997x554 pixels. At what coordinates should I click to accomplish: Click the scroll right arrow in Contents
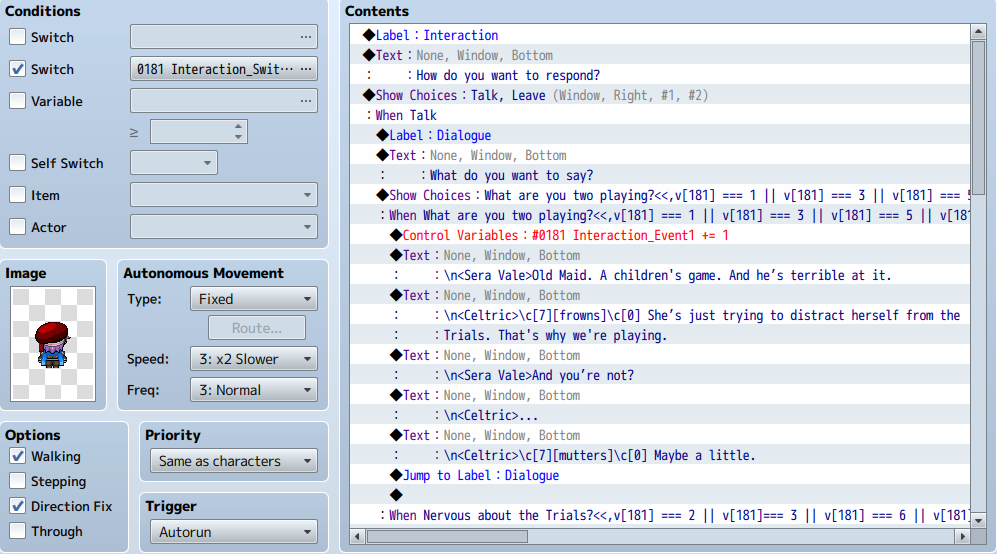click(961, 536)
